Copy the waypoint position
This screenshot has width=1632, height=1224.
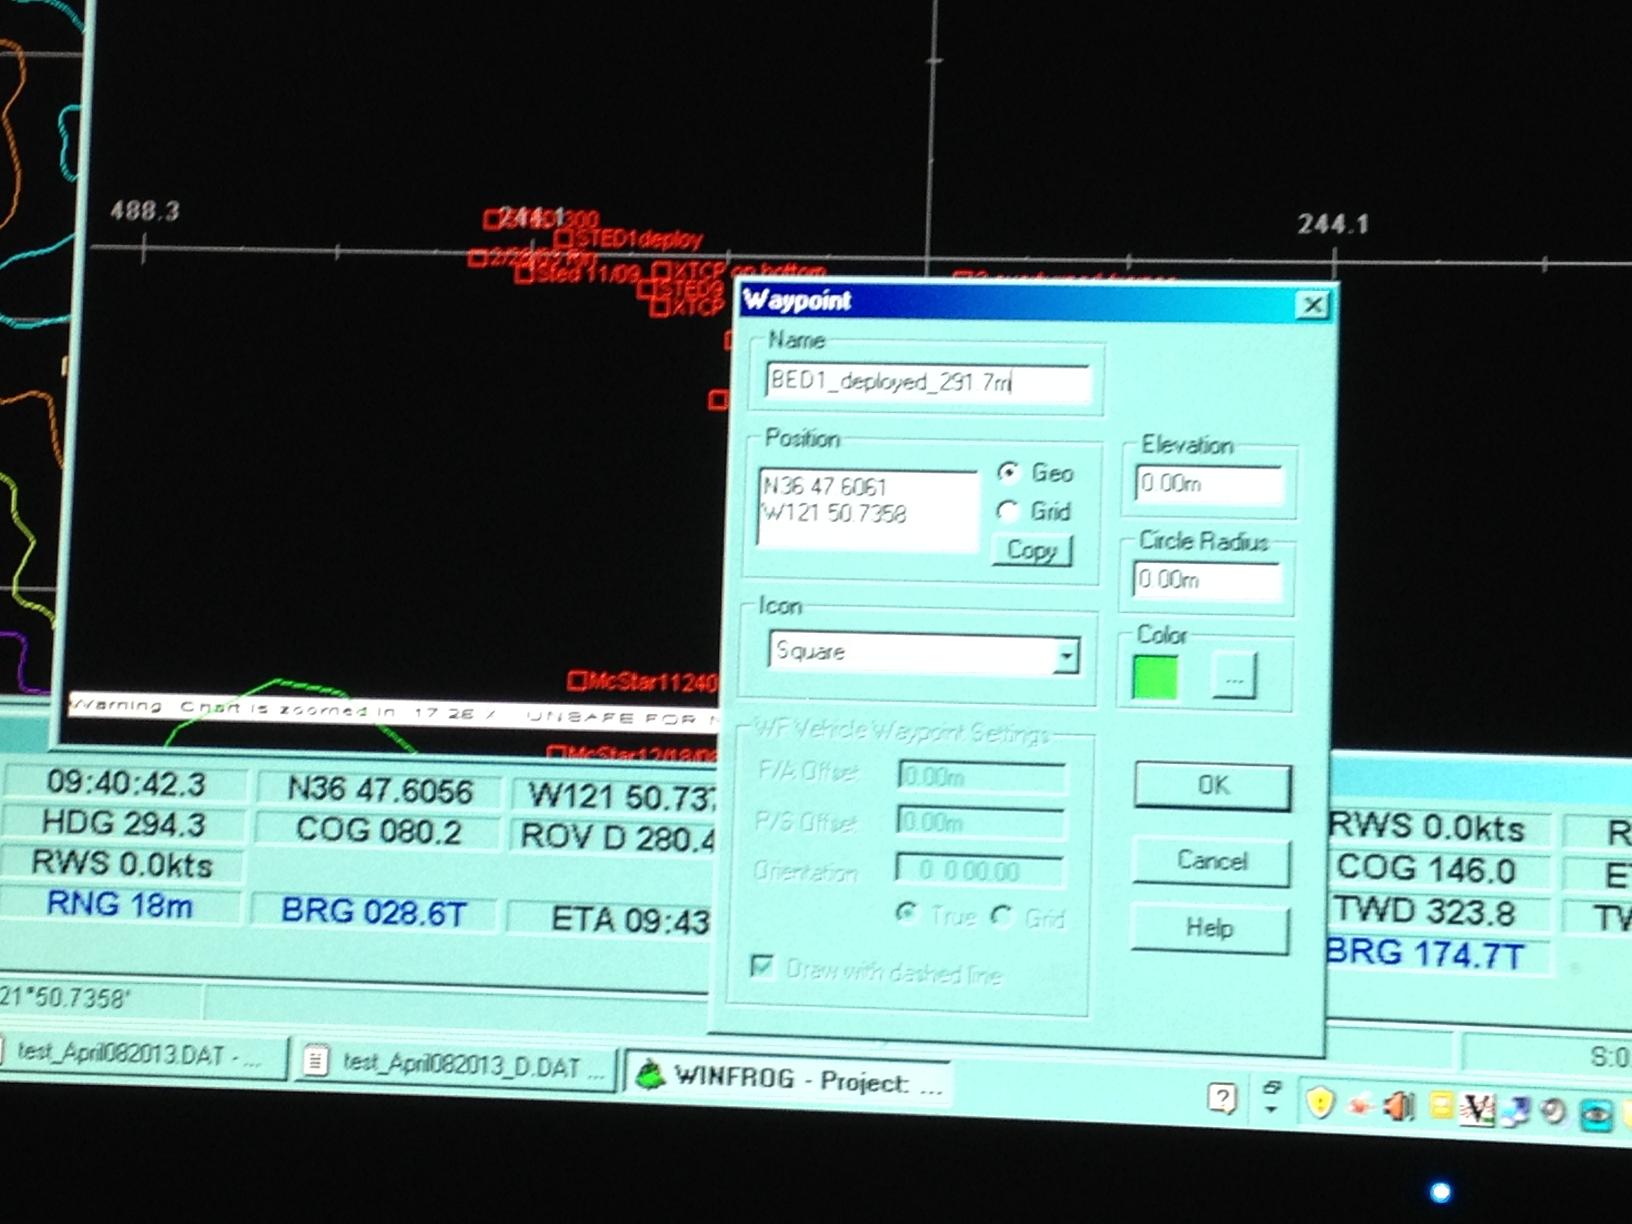(x=1032, y=550)
